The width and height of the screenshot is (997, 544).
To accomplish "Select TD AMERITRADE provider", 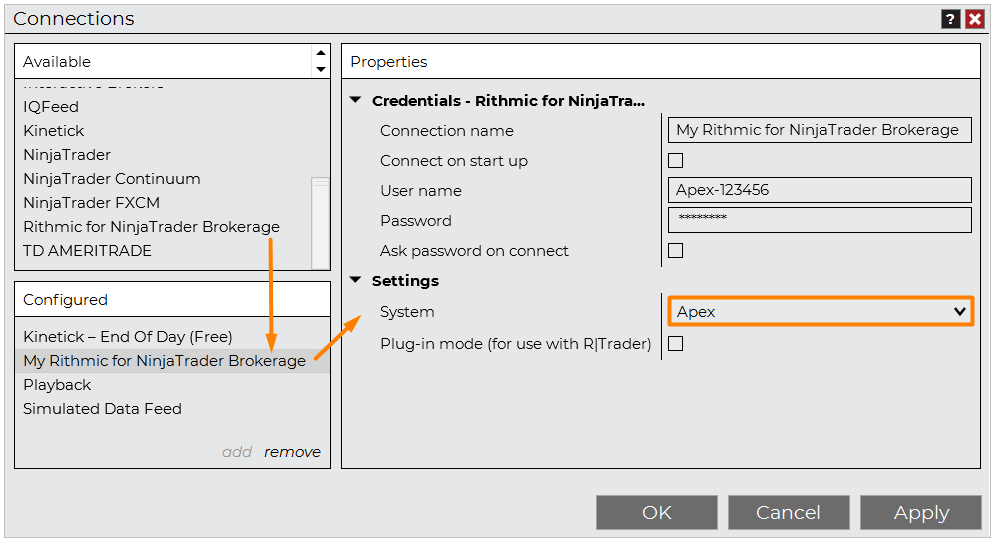I will 87,251.
